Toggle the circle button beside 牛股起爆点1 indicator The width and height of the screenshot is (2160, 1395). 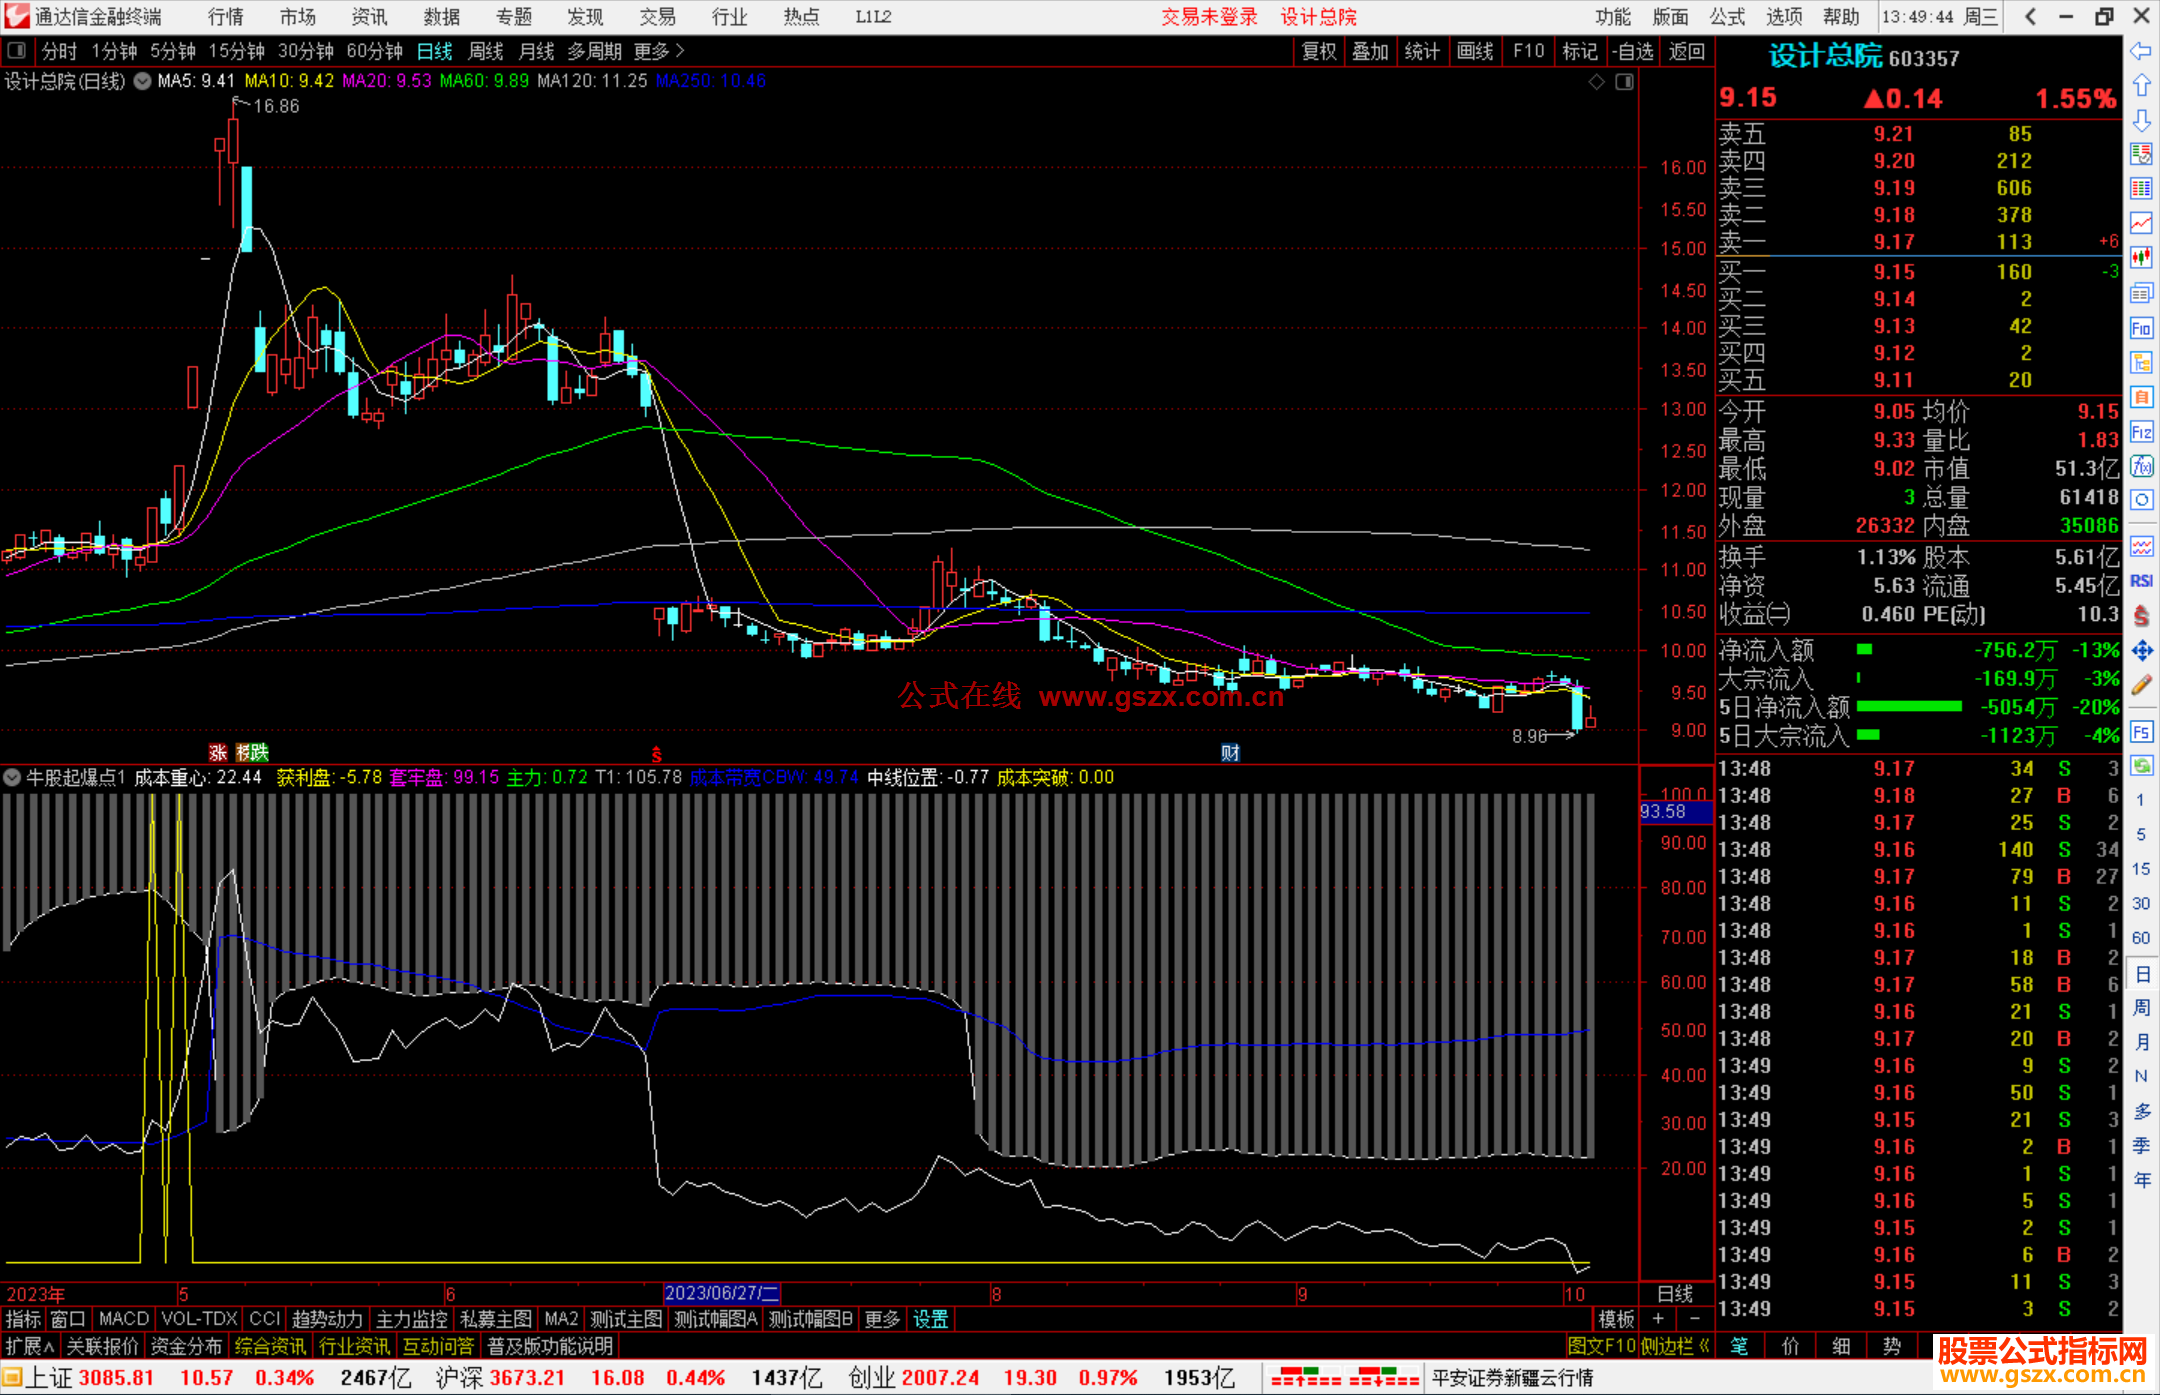(x=13, y=777)
